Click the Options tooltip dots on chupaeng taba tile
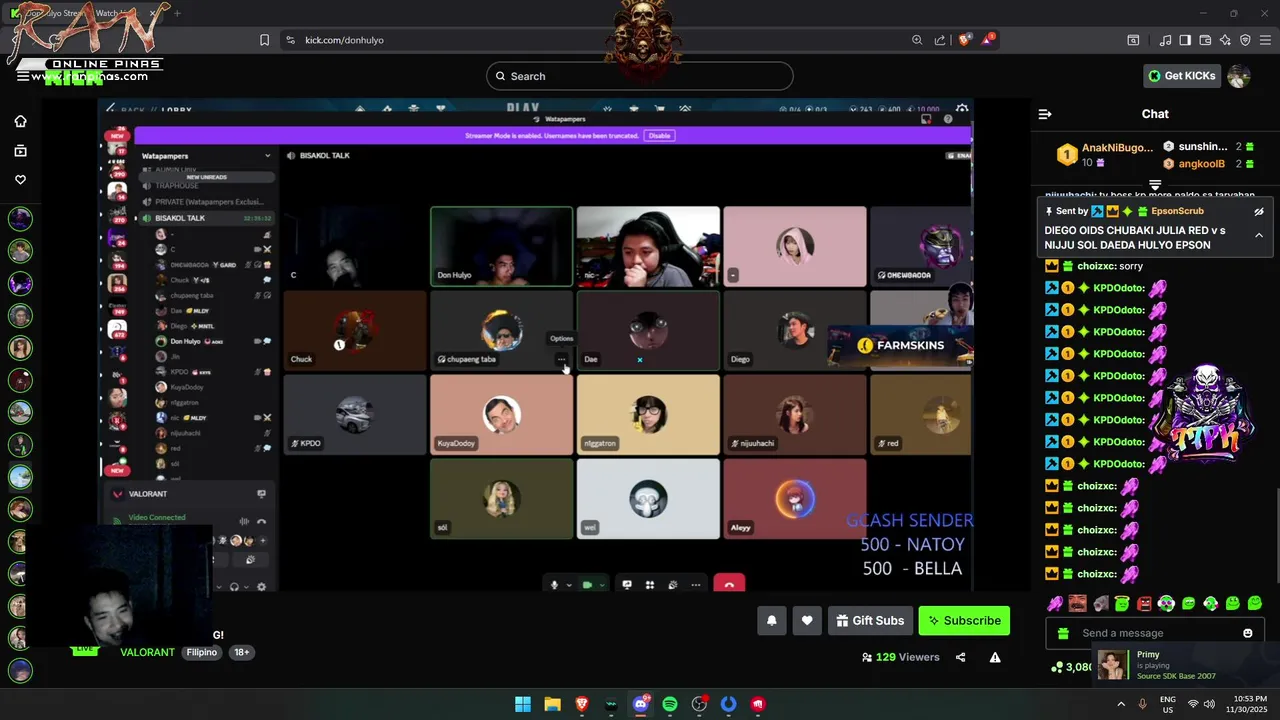The image size is (1280, 720). pyautogui.click(x=561, y=359)
